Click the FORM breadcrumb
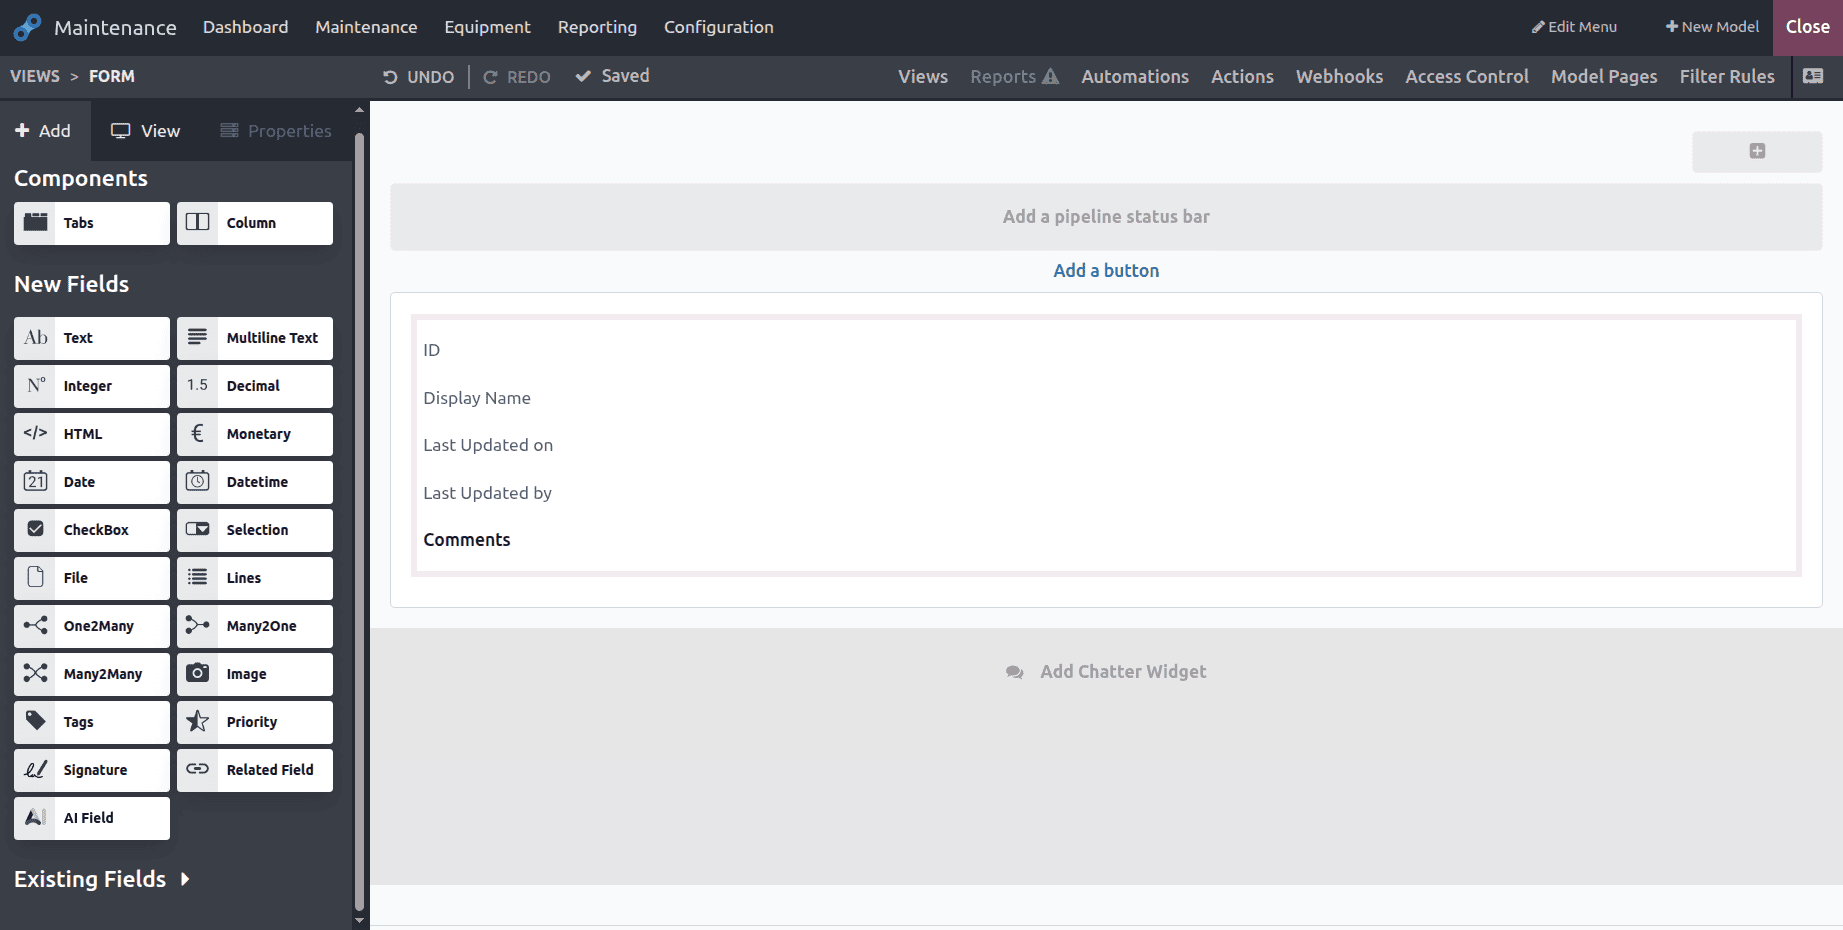 tap(112, 76)
